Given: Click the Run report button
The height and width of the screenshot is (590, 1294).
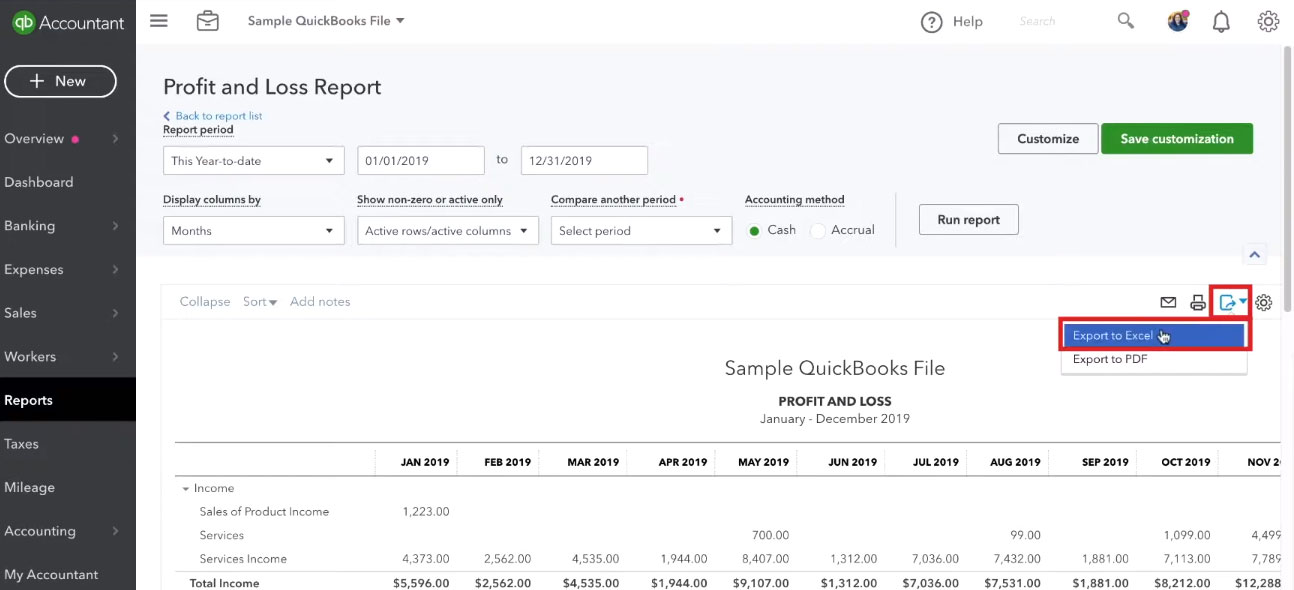Looking at the screenshot, I should [x=968, y=220].
